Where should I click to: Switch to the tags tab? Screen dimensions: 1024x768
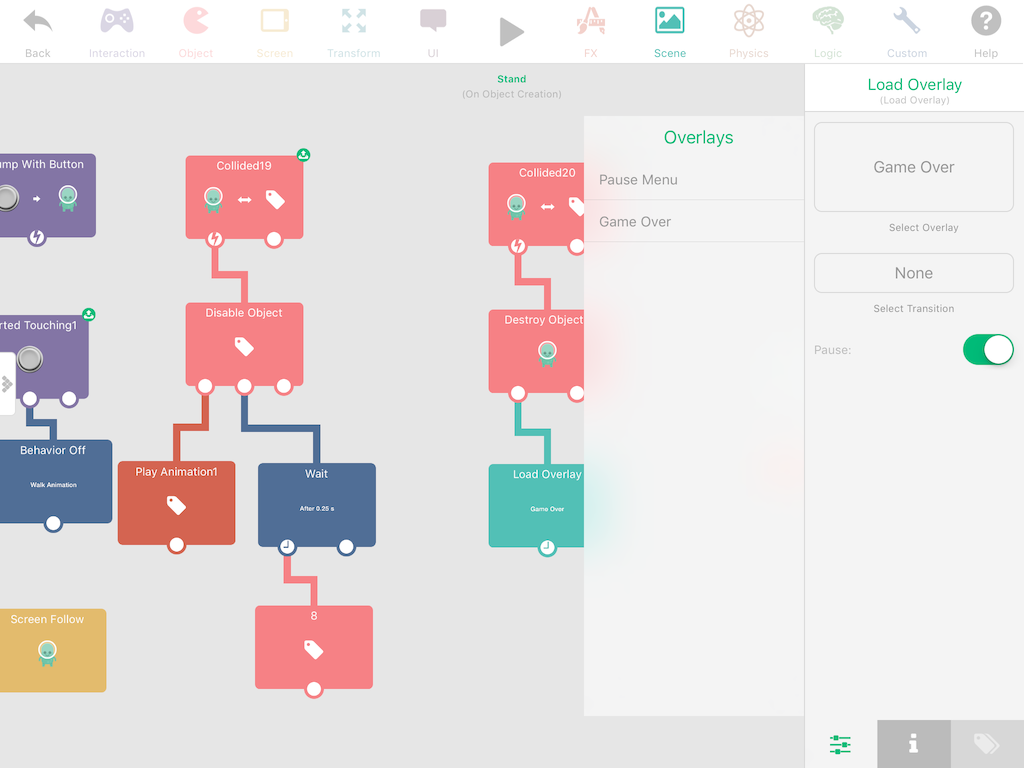(987, 744)
